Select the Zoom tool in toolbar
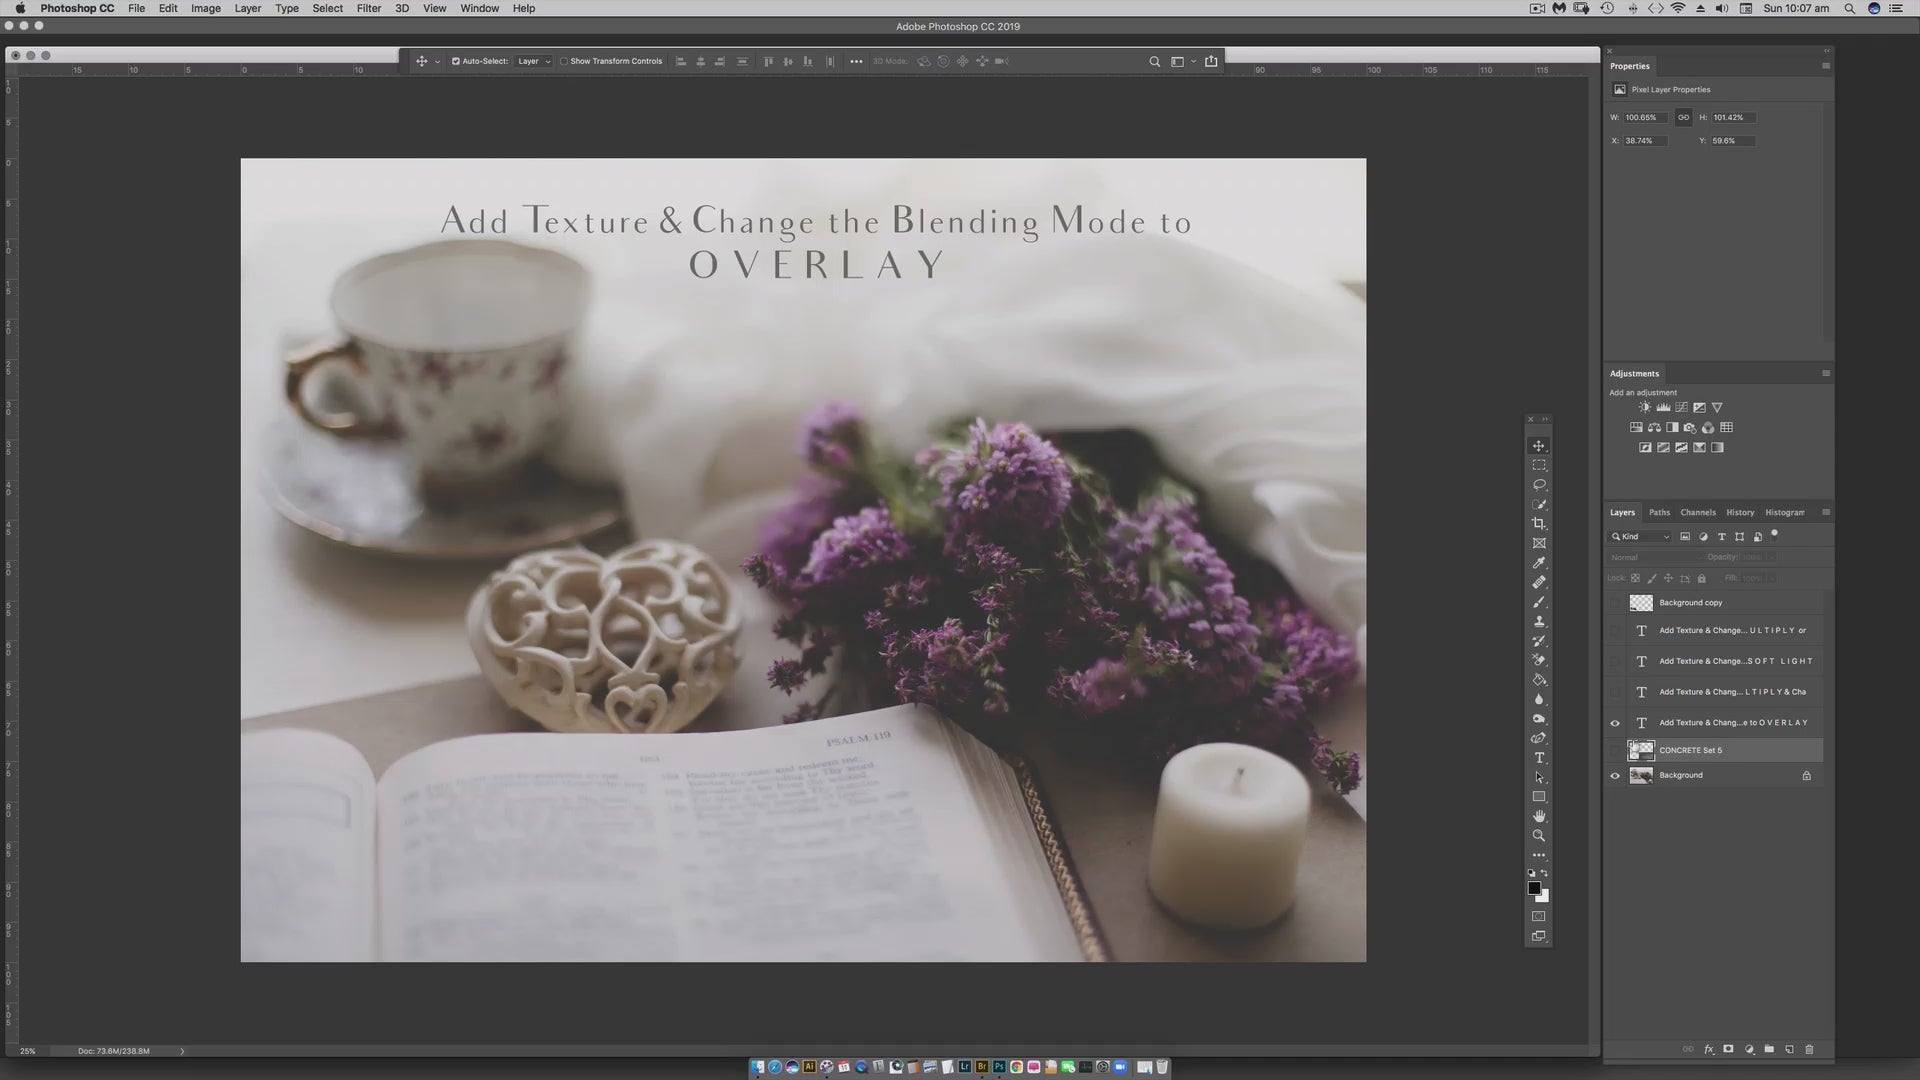 pyautogui.click(x=1539, y=836)
